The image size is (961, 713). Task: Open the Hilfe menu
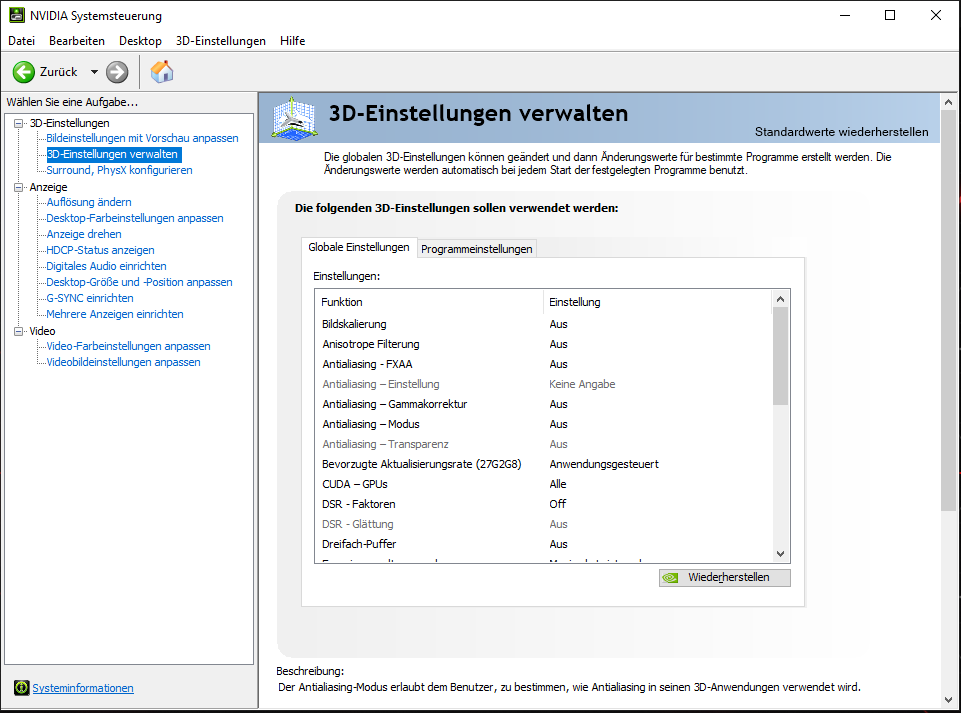(x=292, y=40)
